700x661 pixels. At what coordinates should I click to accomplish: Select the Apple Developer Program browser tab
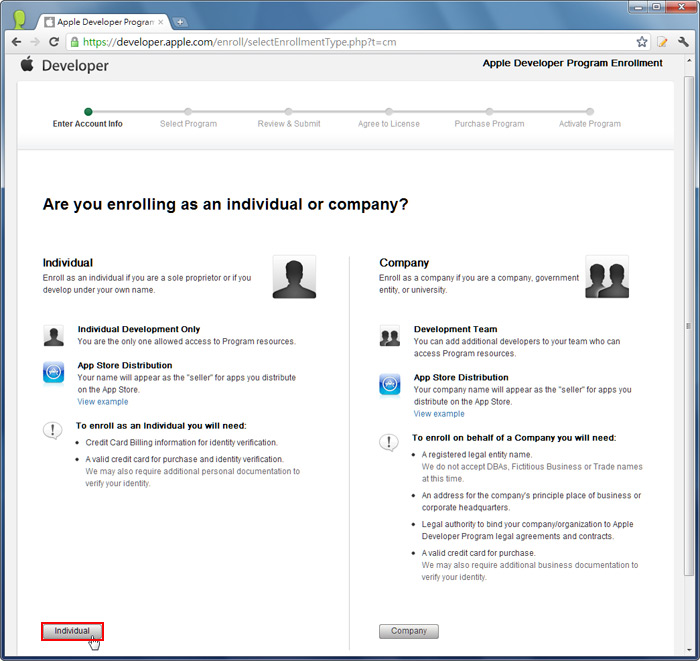(x=104, y=22)
